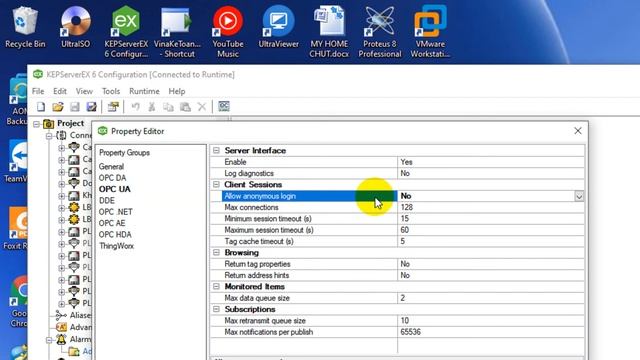Image resolution: width=640 pixels, height=360 pixels.
Task: Click the Enable value Yes
Action: 491,162
